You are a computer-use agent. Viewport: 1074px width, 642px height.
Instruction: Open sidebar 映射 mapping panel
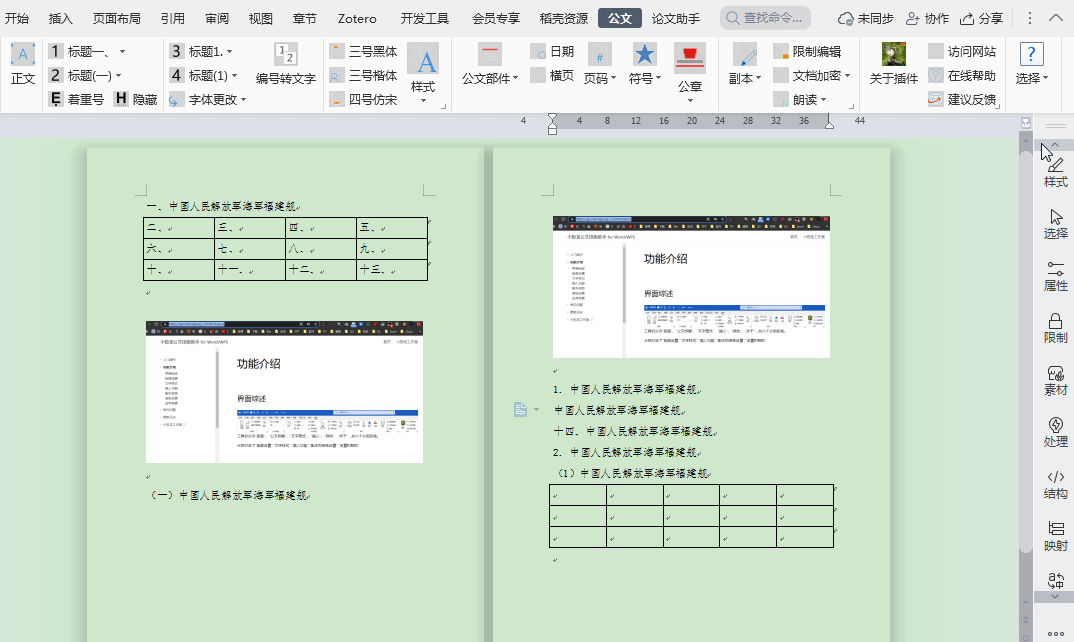point(1056,536)
